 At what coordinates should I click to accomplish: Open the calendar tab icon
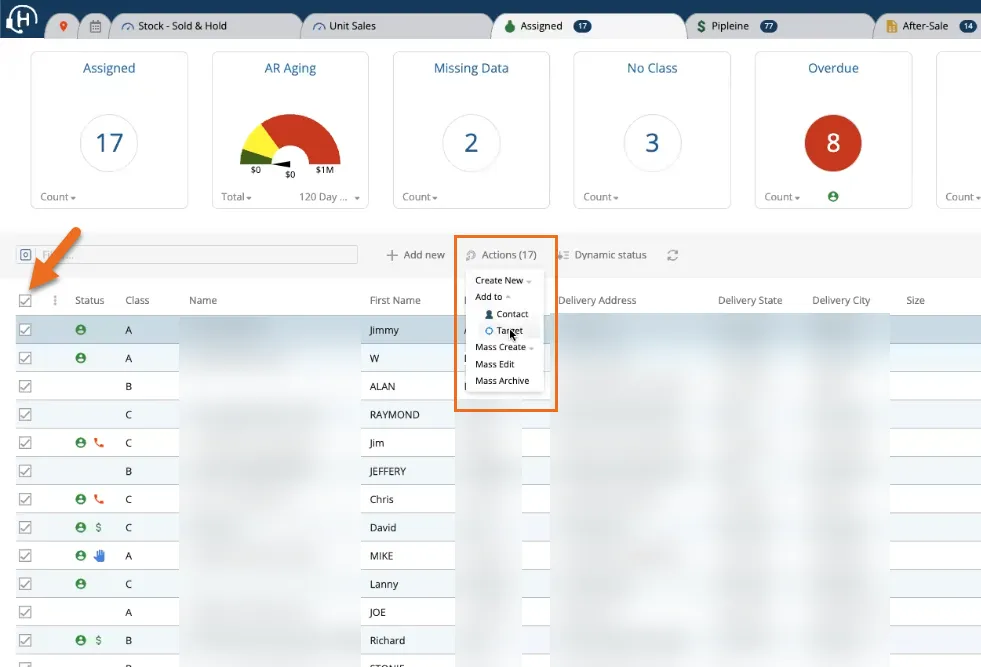[95, 26]
